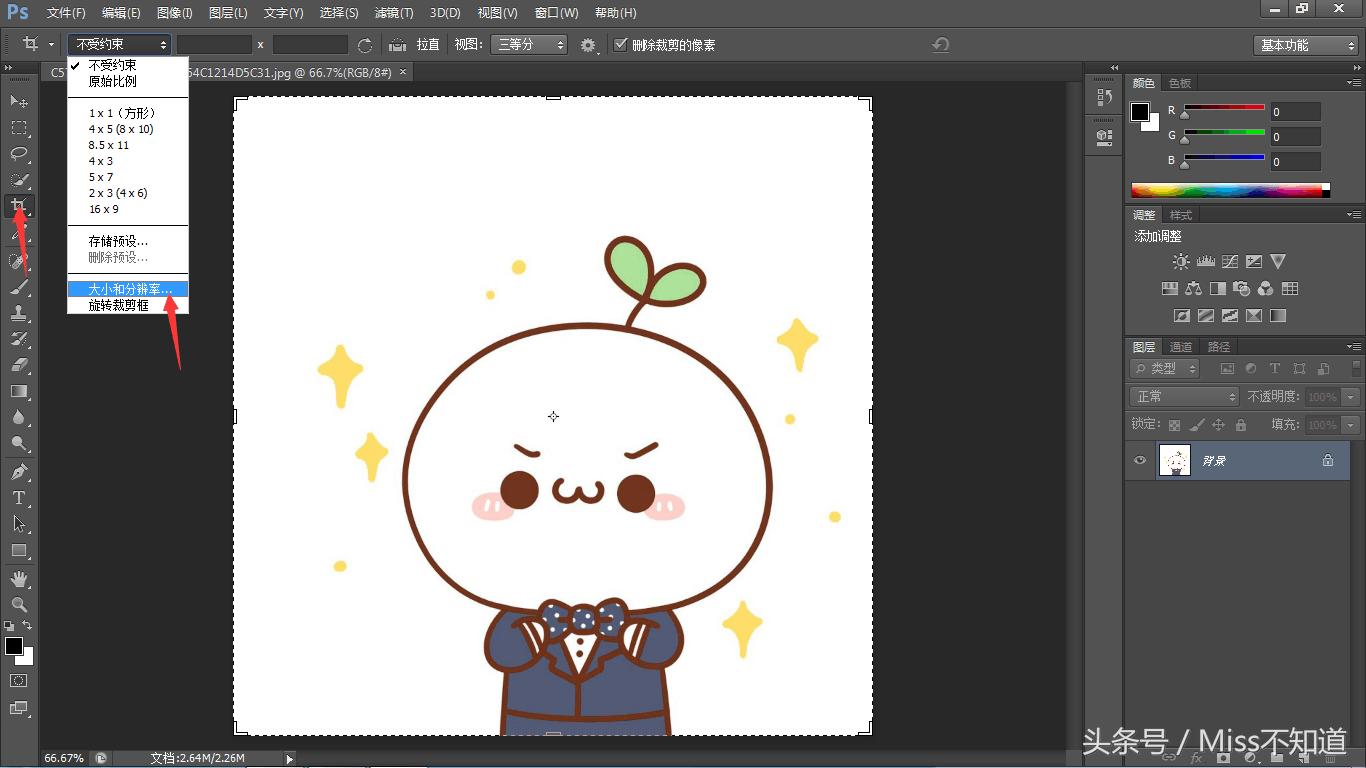Select the Horizontal Type tool
The image size is (1366, 768).
(x=18, y=498)
